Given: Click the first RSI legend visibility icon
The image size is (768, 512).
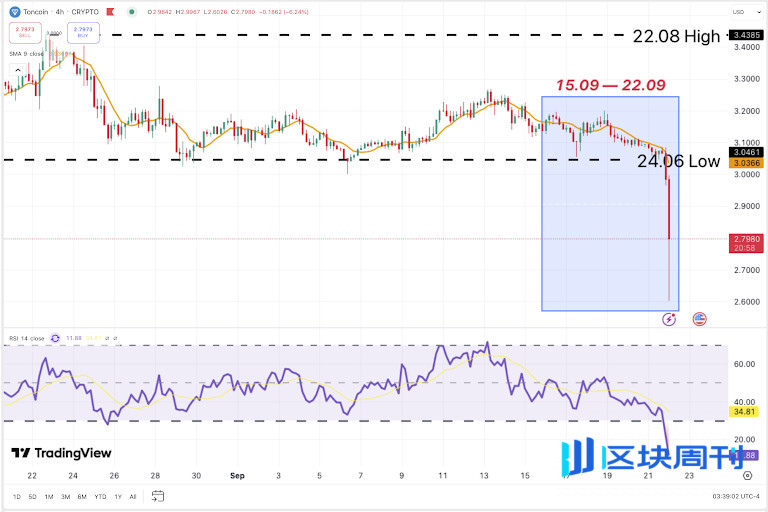Looking at the screenshot, I should pyautogui.click(x=107, y=338).
